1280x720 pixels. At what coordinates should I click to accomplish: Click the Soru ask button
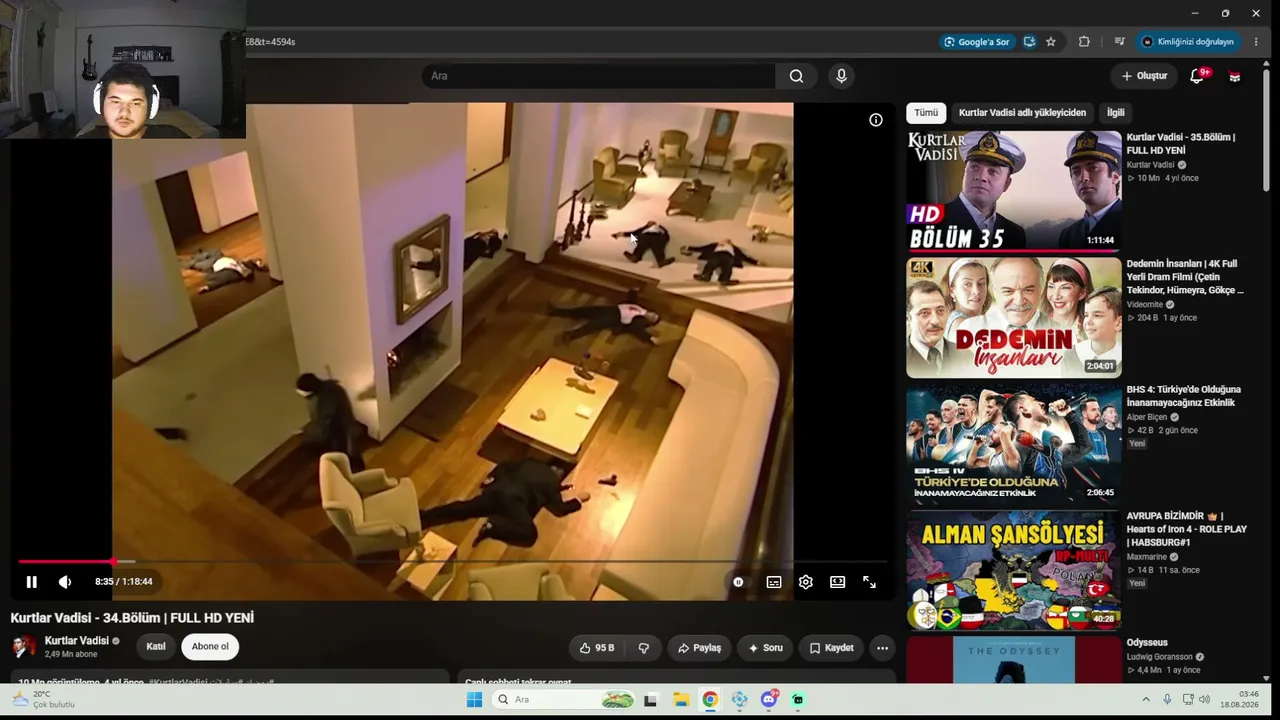pyautogui.click(x=765, y=648)
